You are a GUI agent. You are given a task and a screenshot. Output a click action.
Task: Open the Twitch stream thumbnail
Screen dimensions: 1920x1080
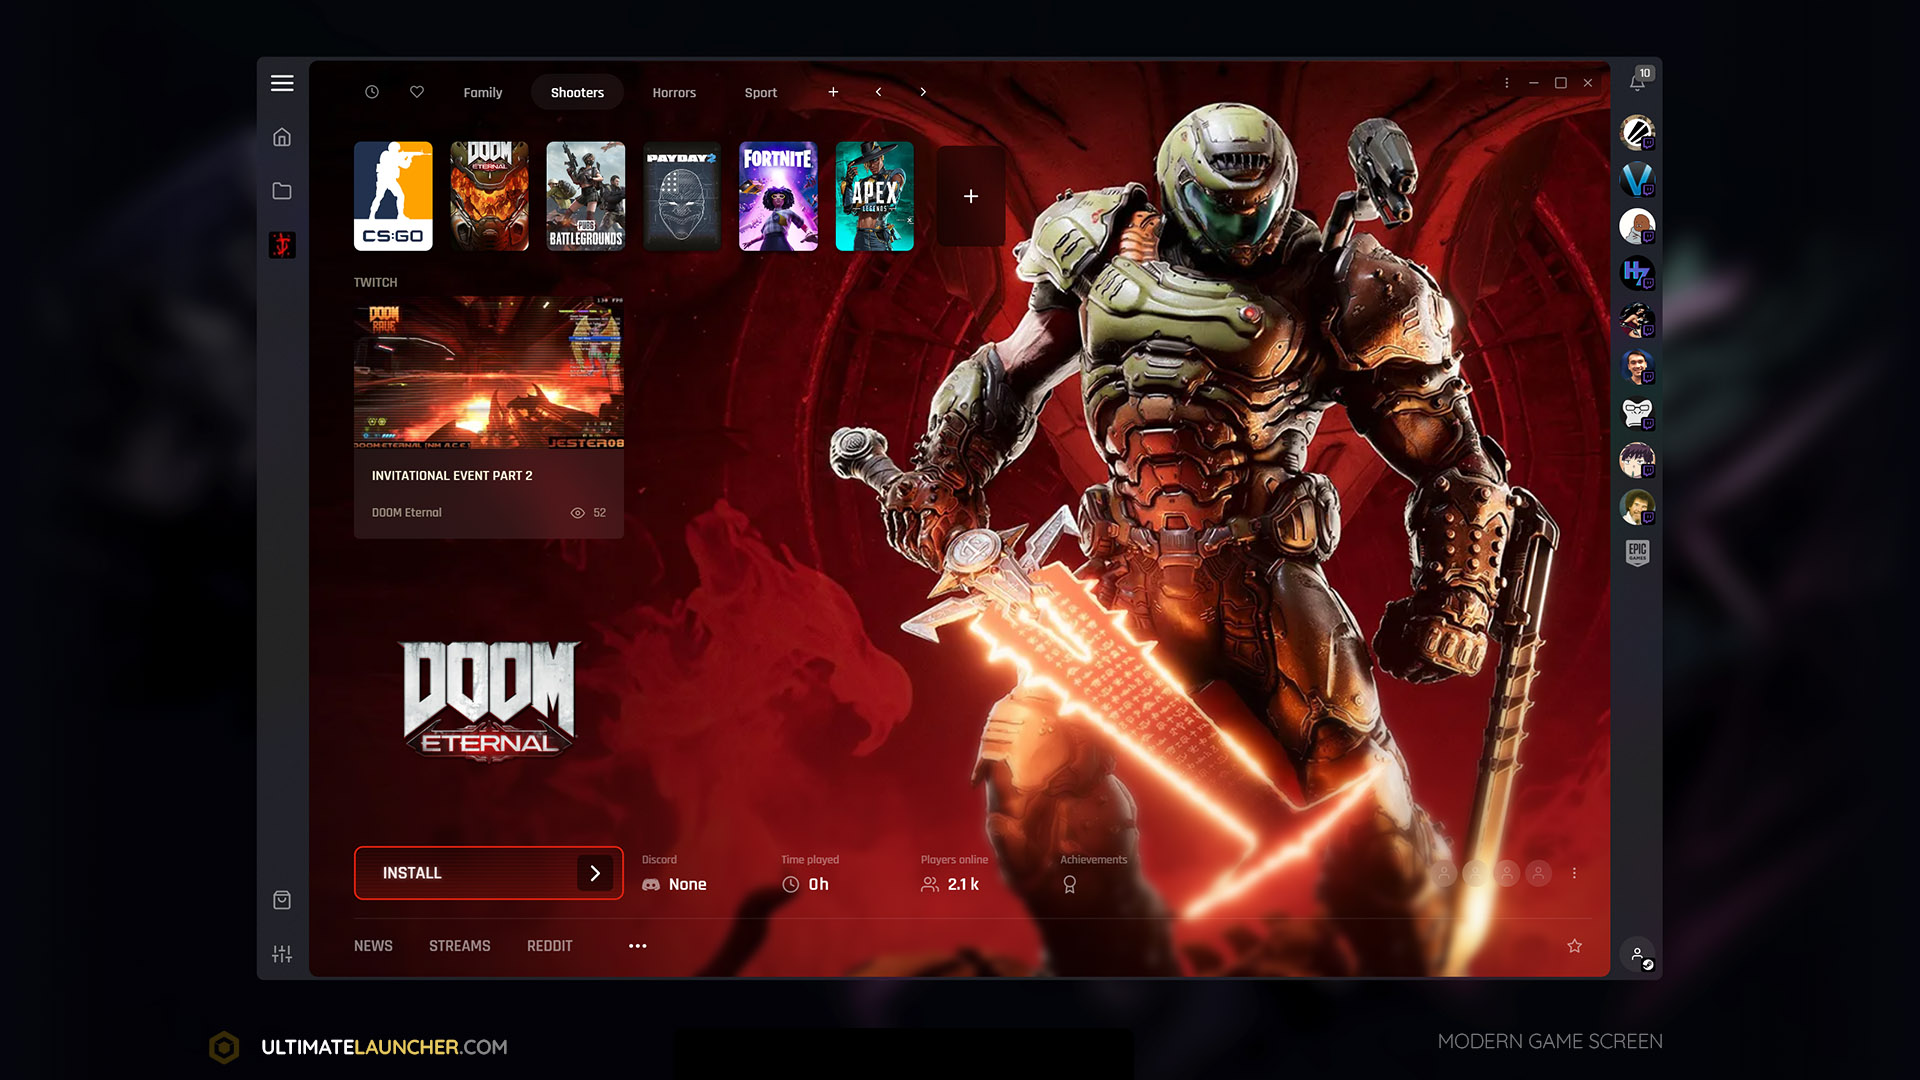(x=489, y=372)
